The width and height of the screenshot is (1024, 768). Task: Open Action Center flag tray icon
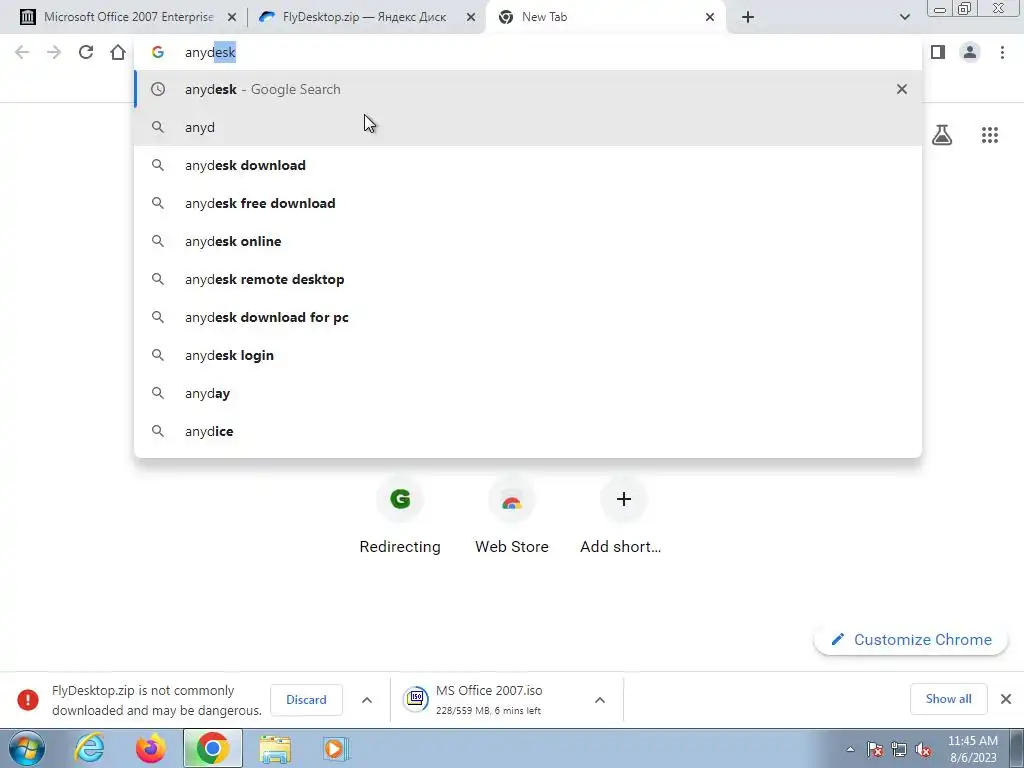coord(875,749)
